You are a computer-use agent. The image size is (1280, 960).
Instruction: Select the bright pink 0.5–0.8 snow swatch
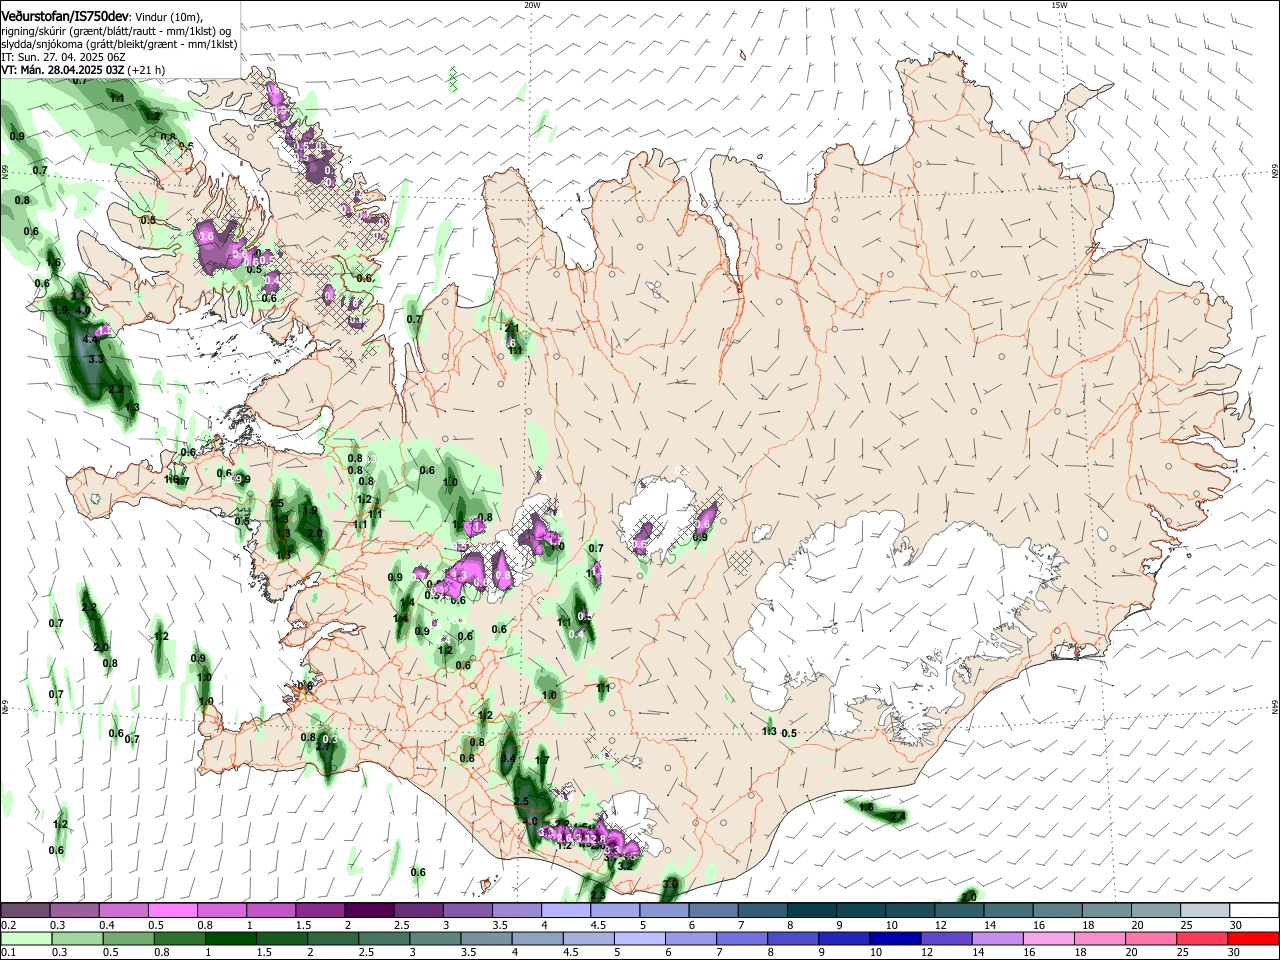pos(172,910)
